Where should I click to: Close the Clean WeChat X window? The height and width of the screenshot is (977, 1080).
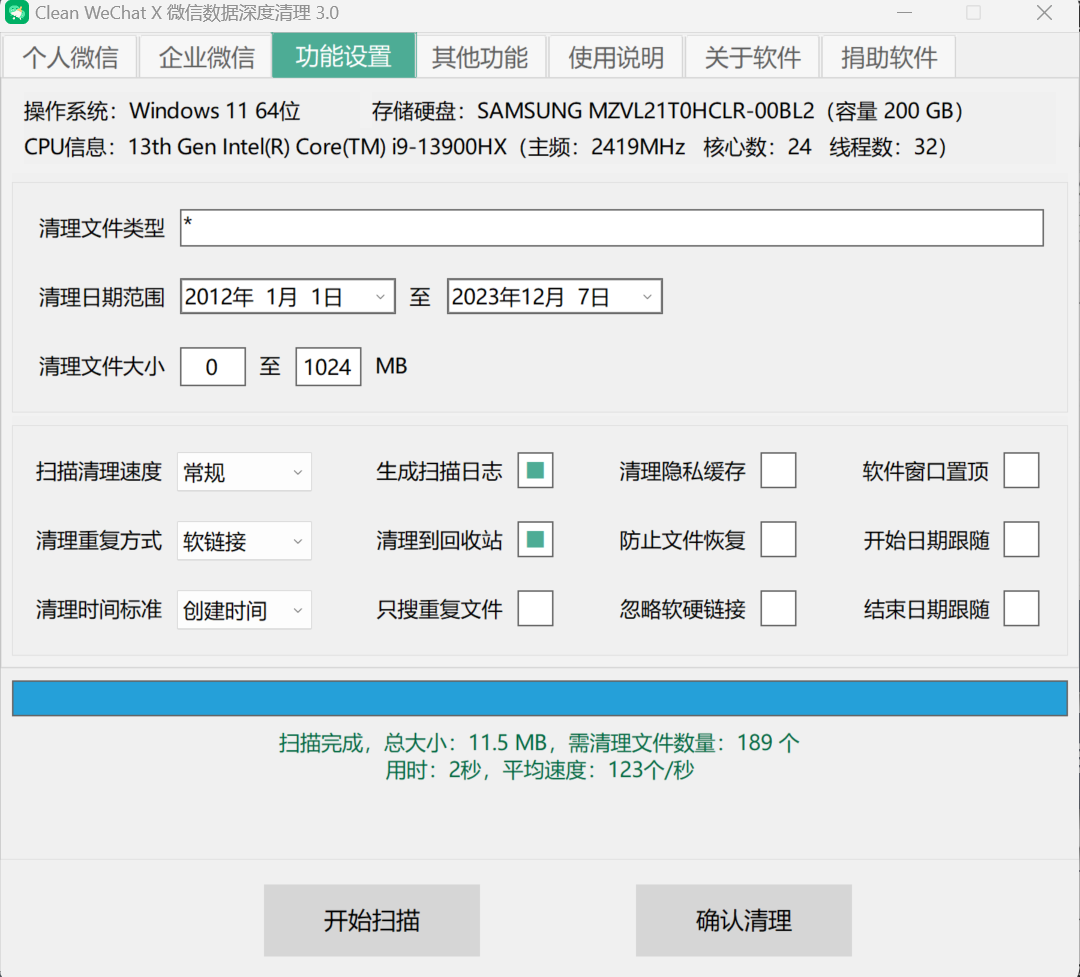1044,12
